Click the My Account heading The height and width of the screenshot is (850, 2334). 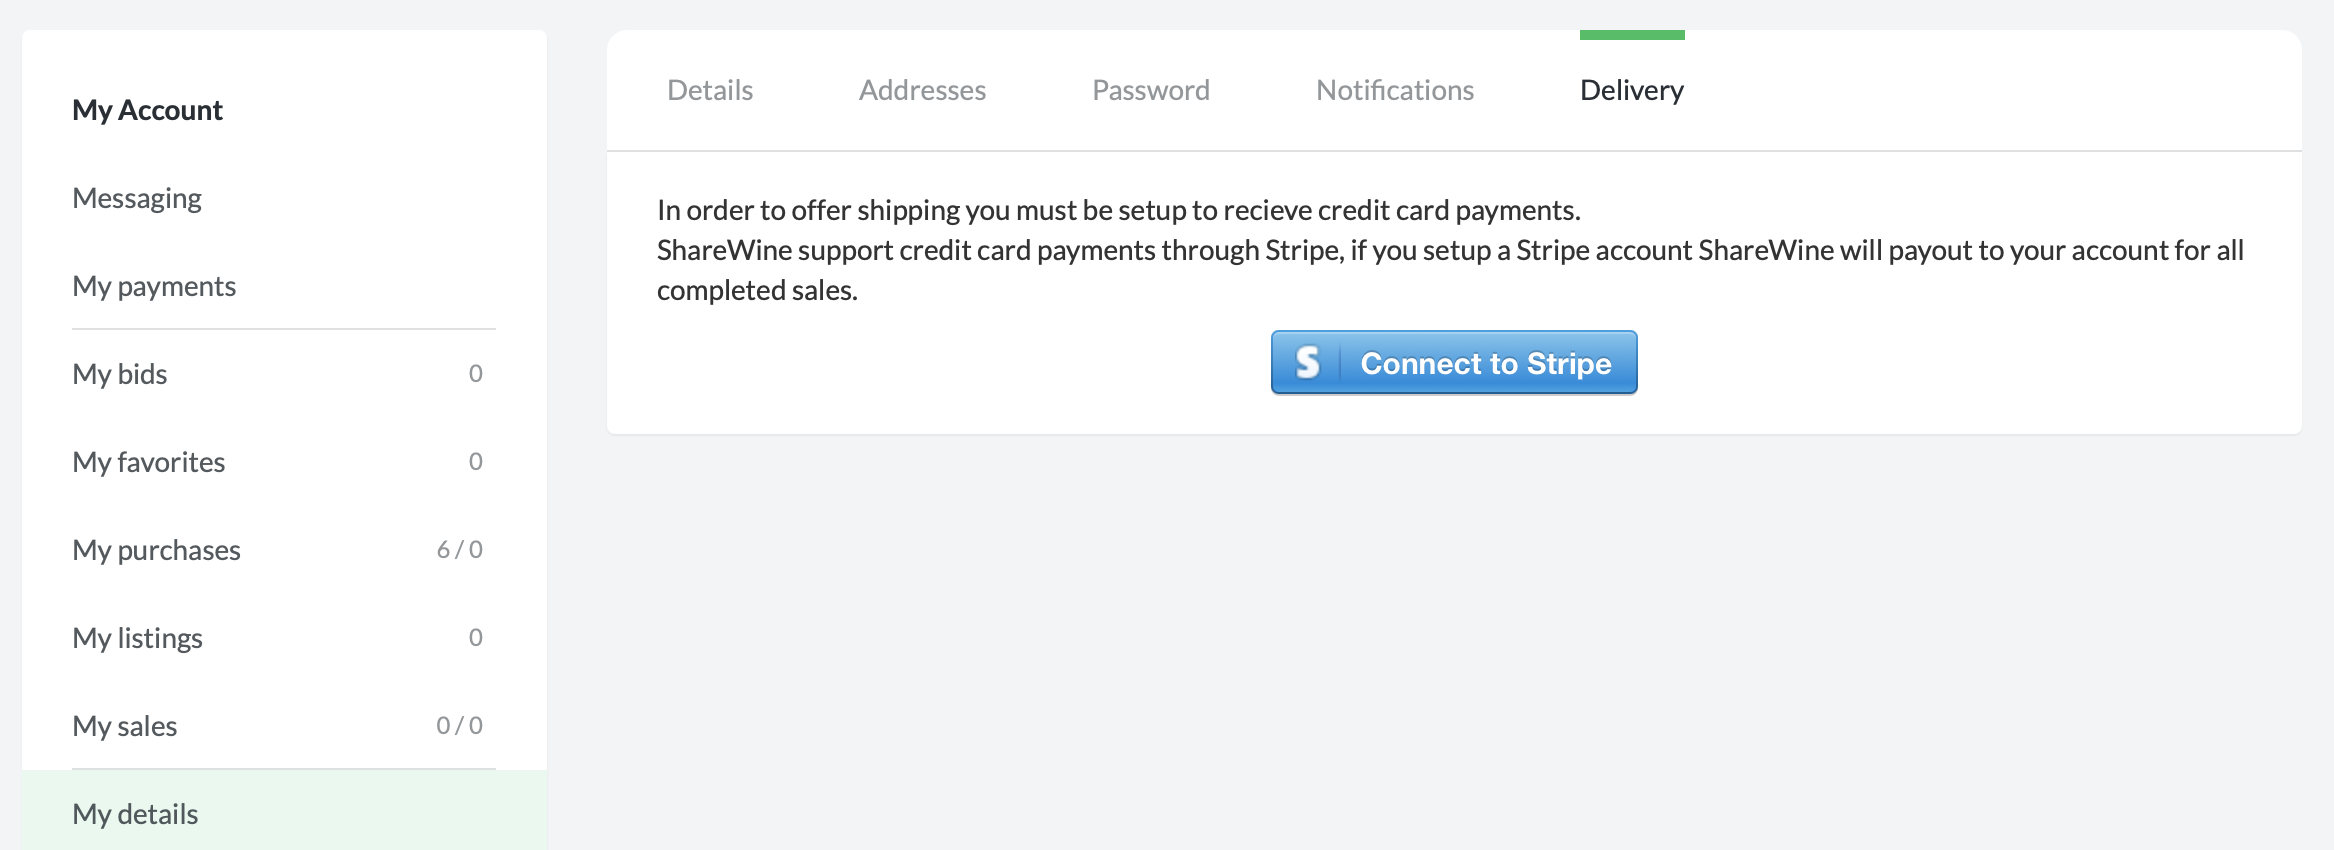(148, 110)
